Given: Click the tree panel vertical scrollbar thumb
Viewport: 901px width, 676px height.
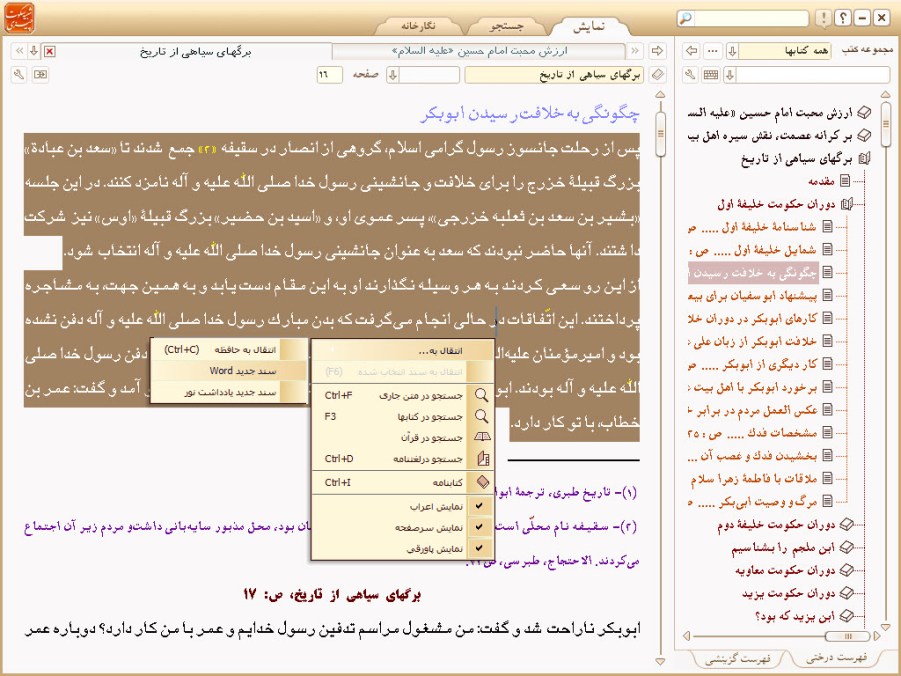Looking at the screenshot, I should (885, 124).
